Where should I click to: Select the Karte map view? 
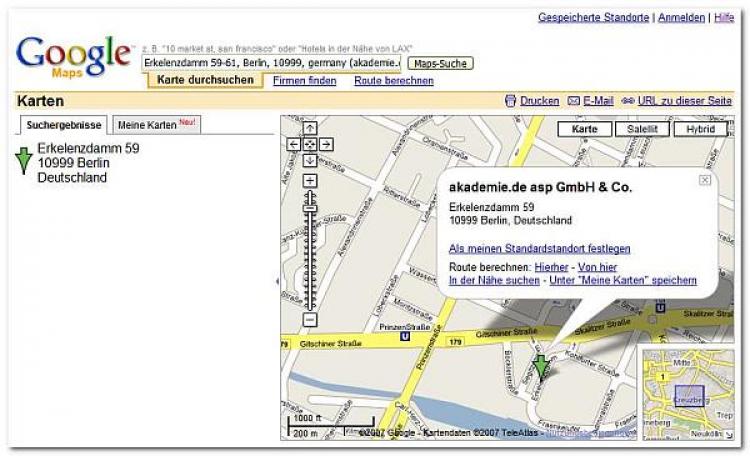pyautogui.click(x=584, y=129)
